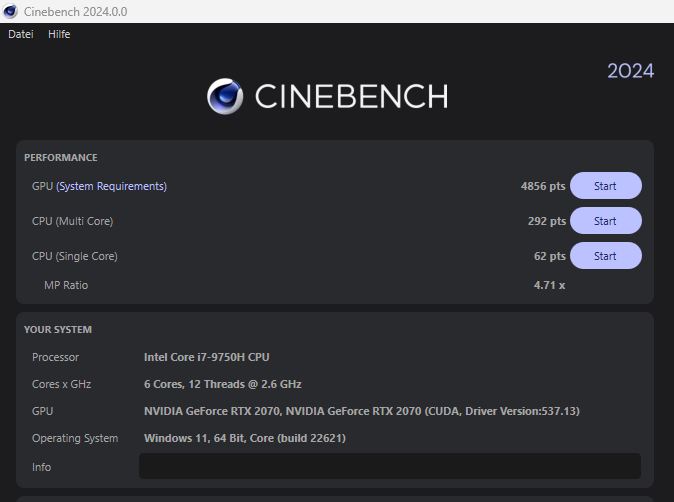Click the NVIDIA GeForce RTX 2070 GPU line
Viewport: 674px width, 502px height.
(362, 411)
